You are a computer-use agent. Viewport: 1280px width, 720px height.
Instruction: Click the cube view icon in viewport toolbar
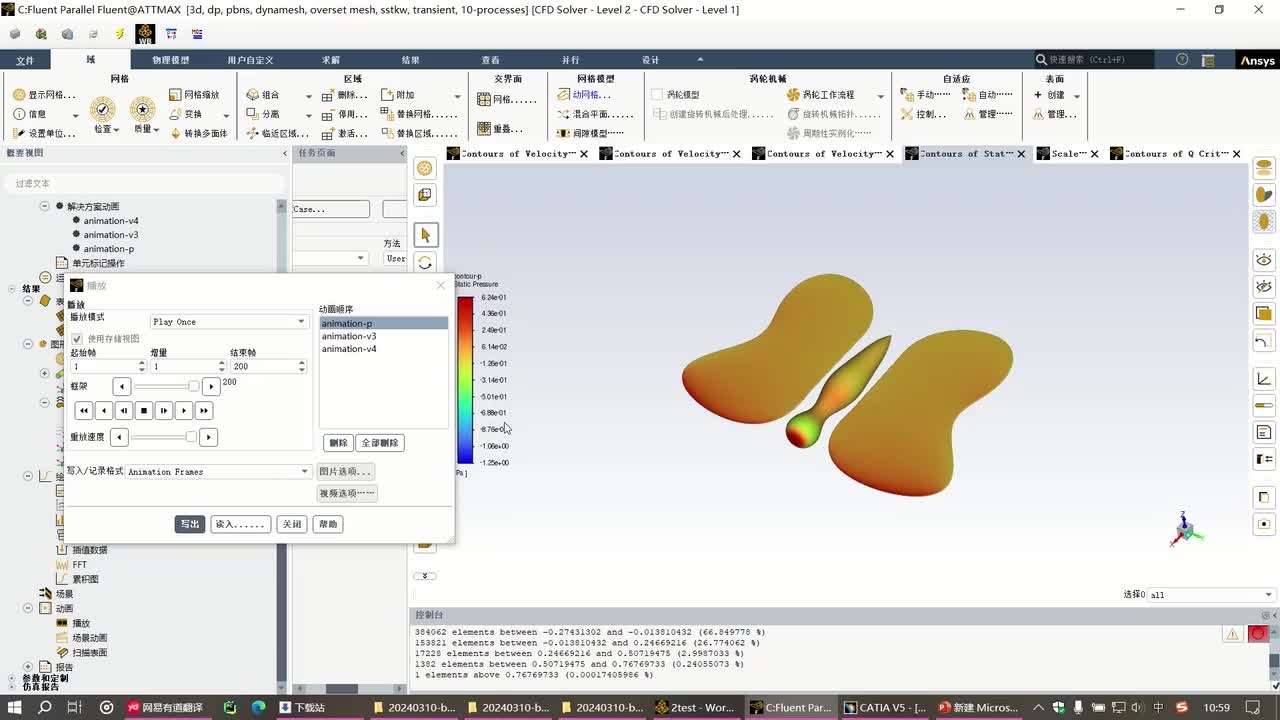425,195
